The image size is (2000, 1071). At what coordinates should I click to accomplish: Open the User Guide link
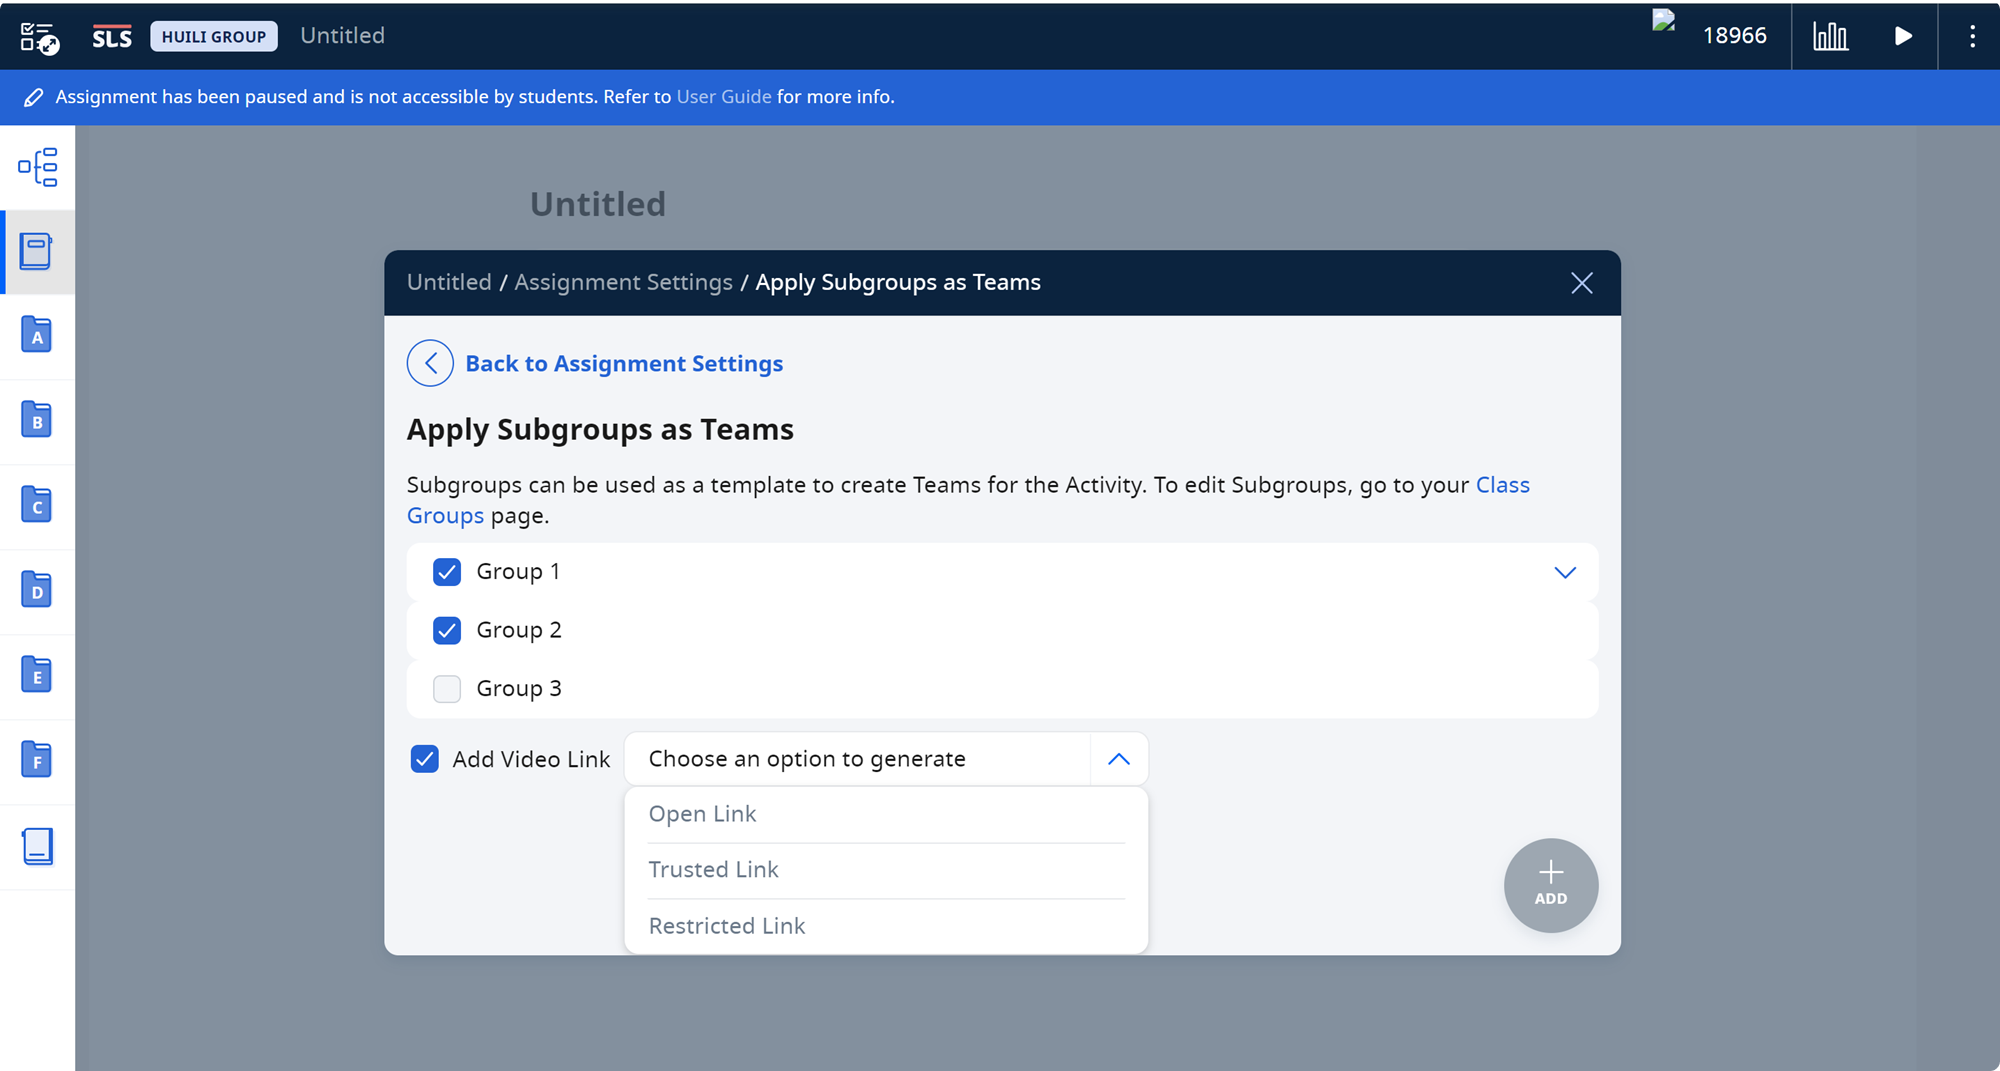(x=724, y=97)
